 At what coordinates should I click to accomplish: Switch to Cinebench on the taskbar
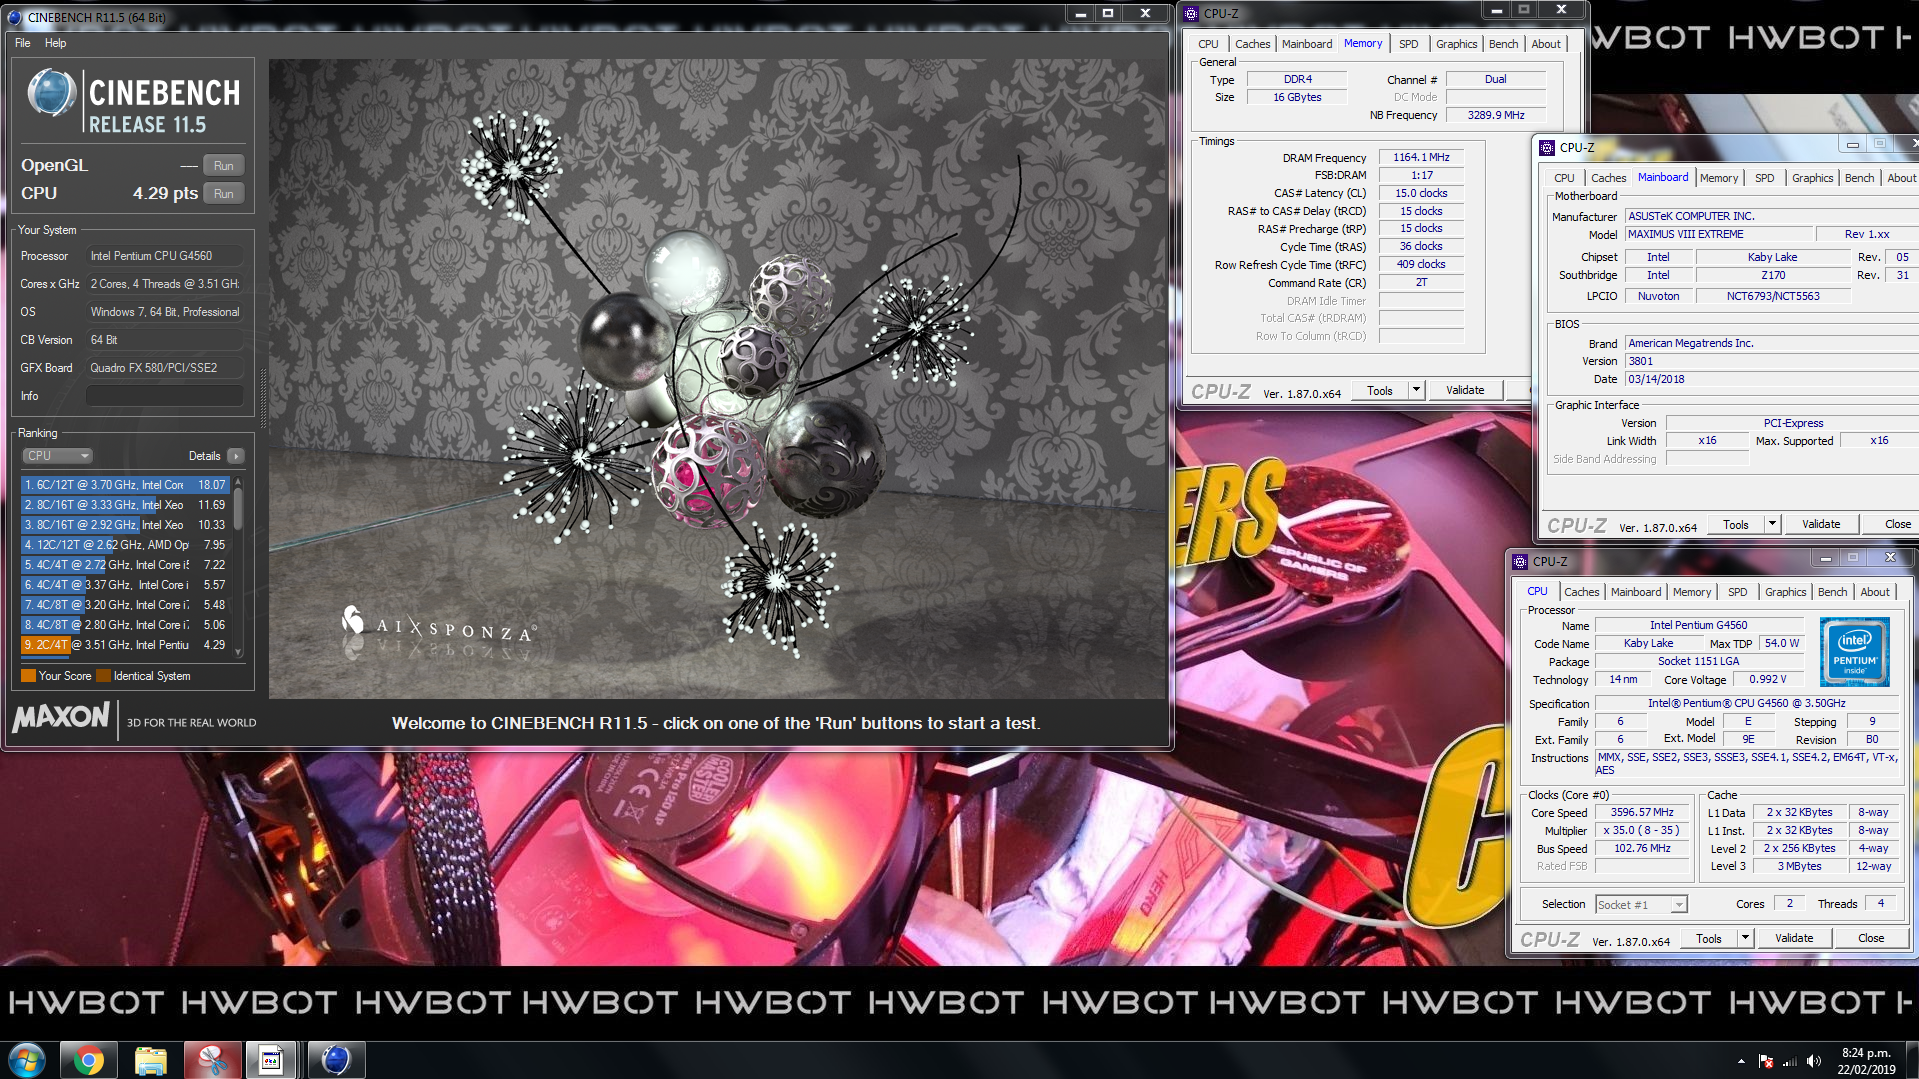[335, 1060]
